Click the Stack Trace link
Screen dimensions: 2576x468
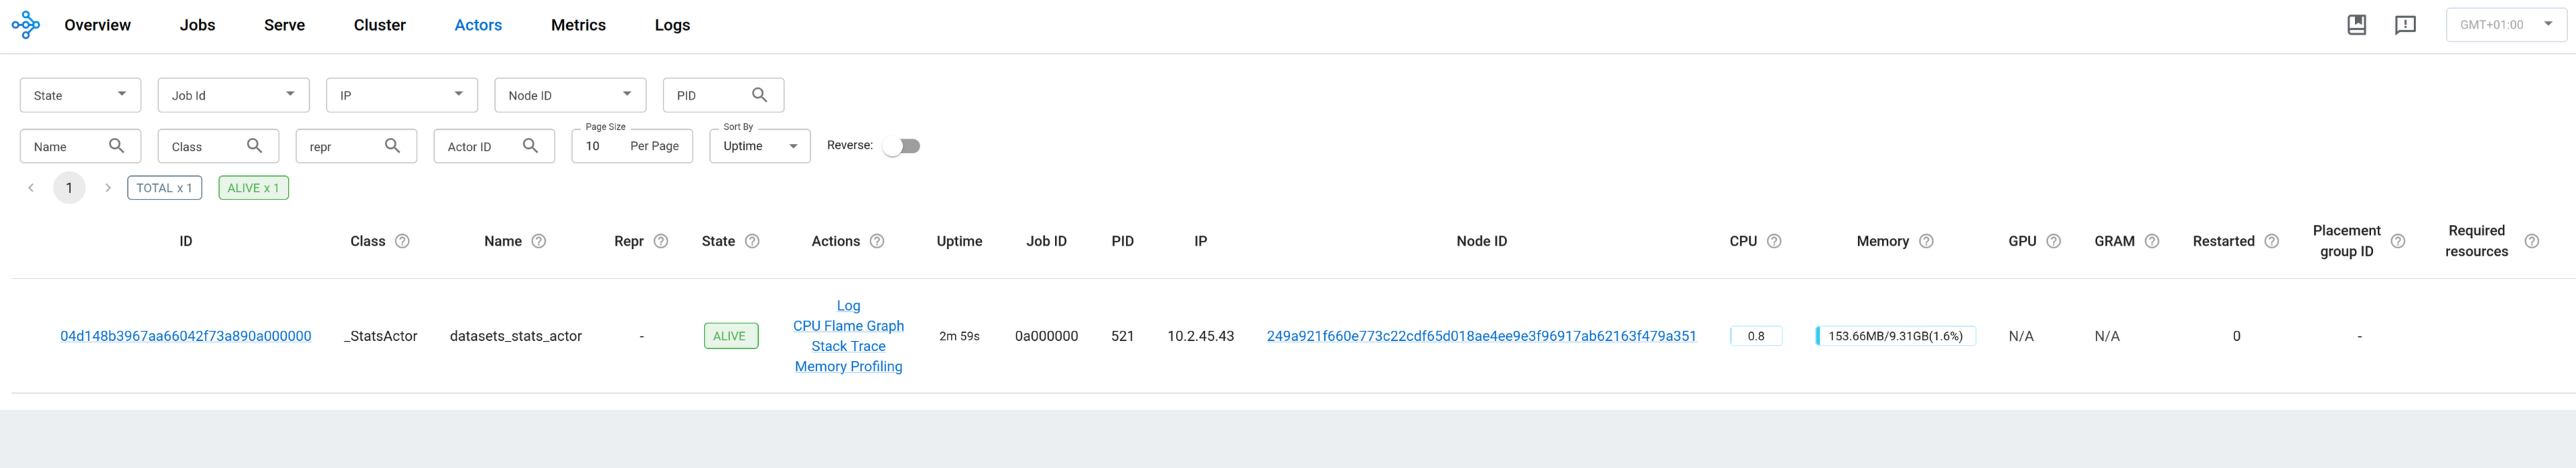click(x=848, y=346)
